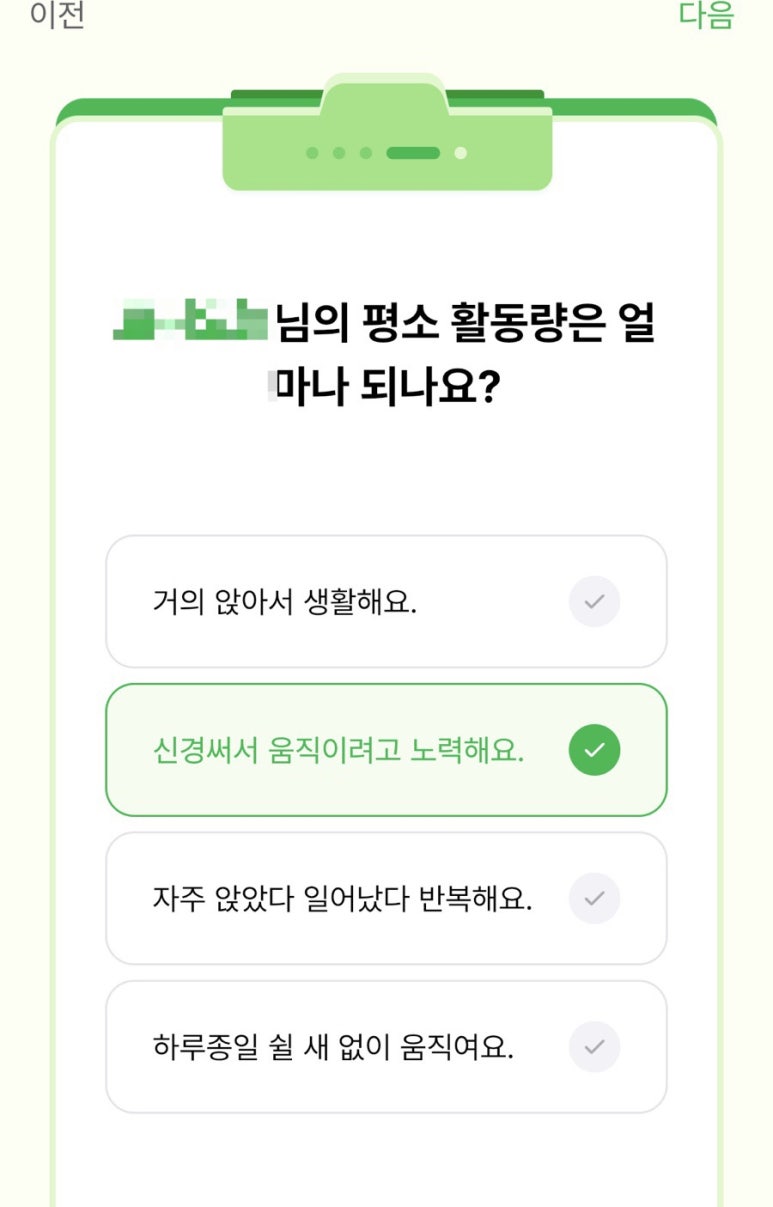Select the option 자주 앉았다 일어났다 반복해요.
The width and height of the screenshot is (773, 1207).
pyautogui.click(x=386, y=898)
